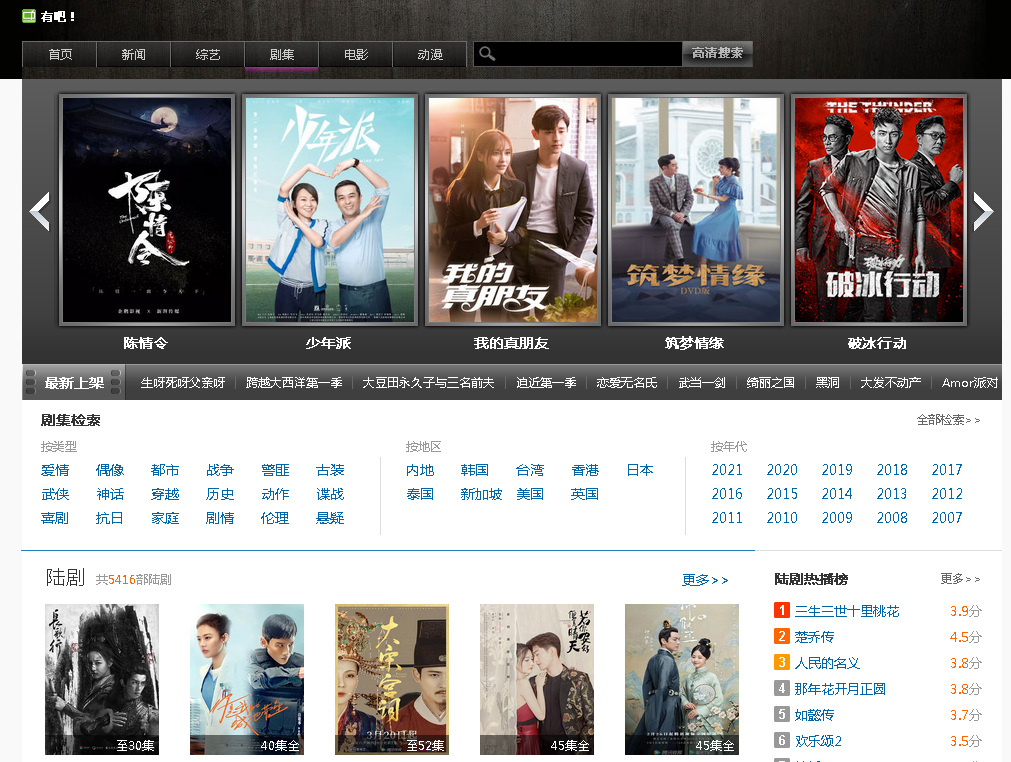Filter by year 2010
This screenshot has width=1011, height=762.
tap(782, 518)
